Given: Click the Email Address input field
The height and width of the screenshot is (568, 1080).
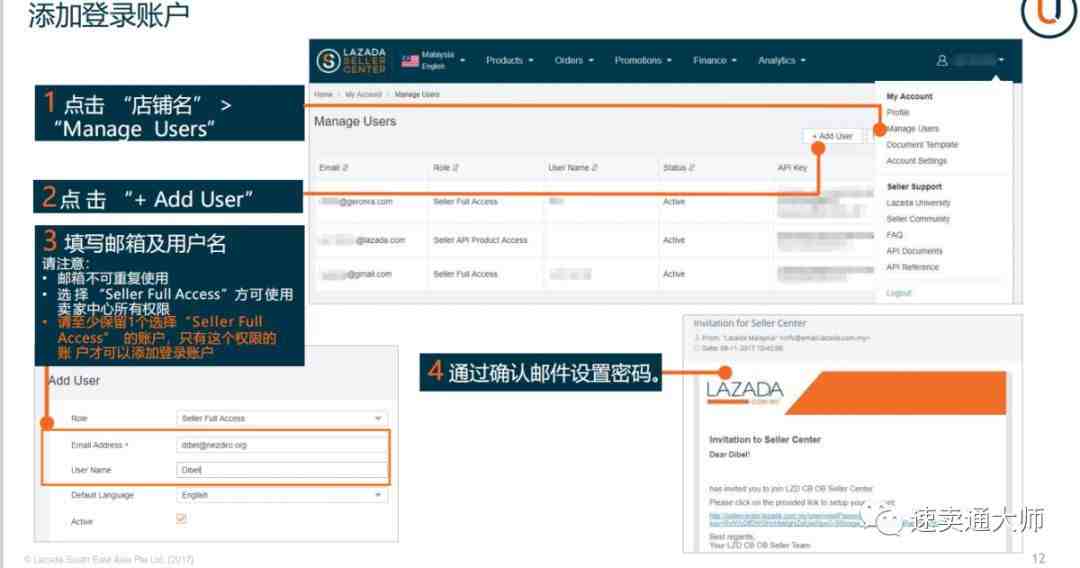Looking at the screenshot, I should pyautogui.click(x=282, y=445).
